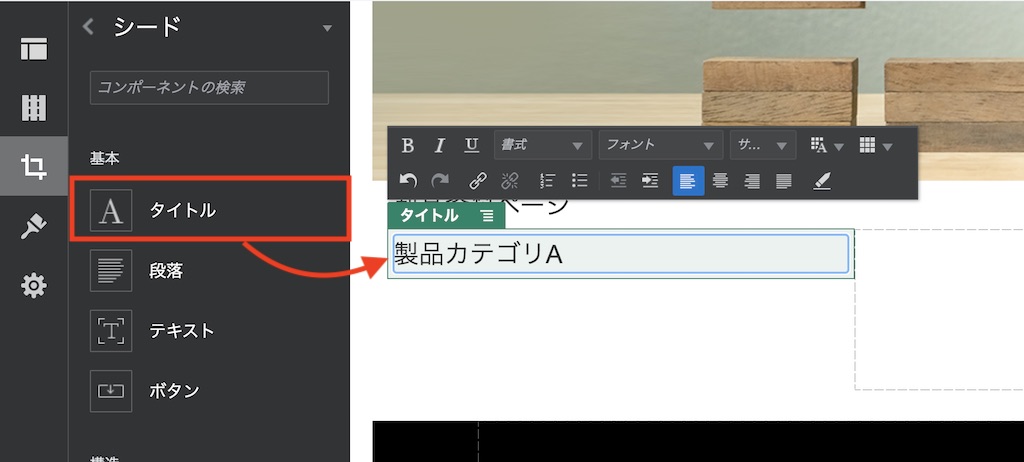The width and height of the screenshot is (1024, 462).
Task: Click the 基本 section heading
Action: pos(104,159)
